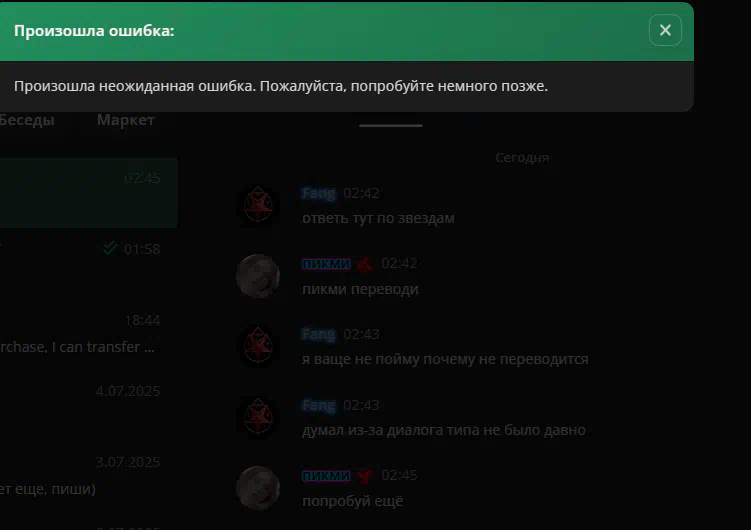Click the message 'попробуй ещё'
The height and width of the screenshot is (530, 751).
(x=353, y=501)
